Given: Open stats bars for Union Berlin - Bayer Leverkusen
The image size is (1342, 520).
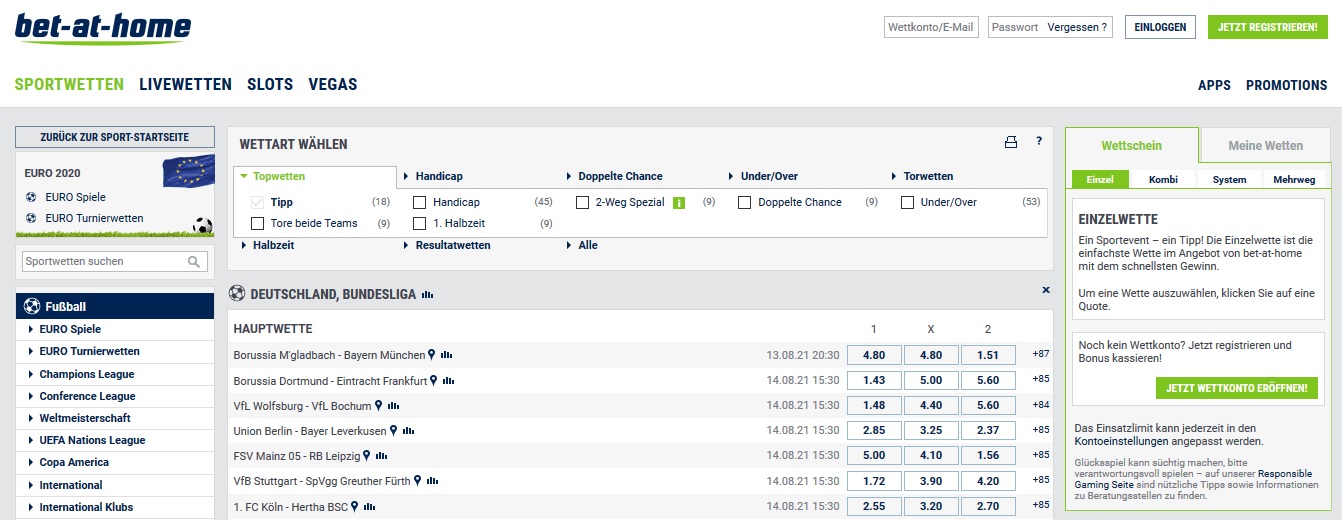Looking at the screenshot, I should [408, 431].
